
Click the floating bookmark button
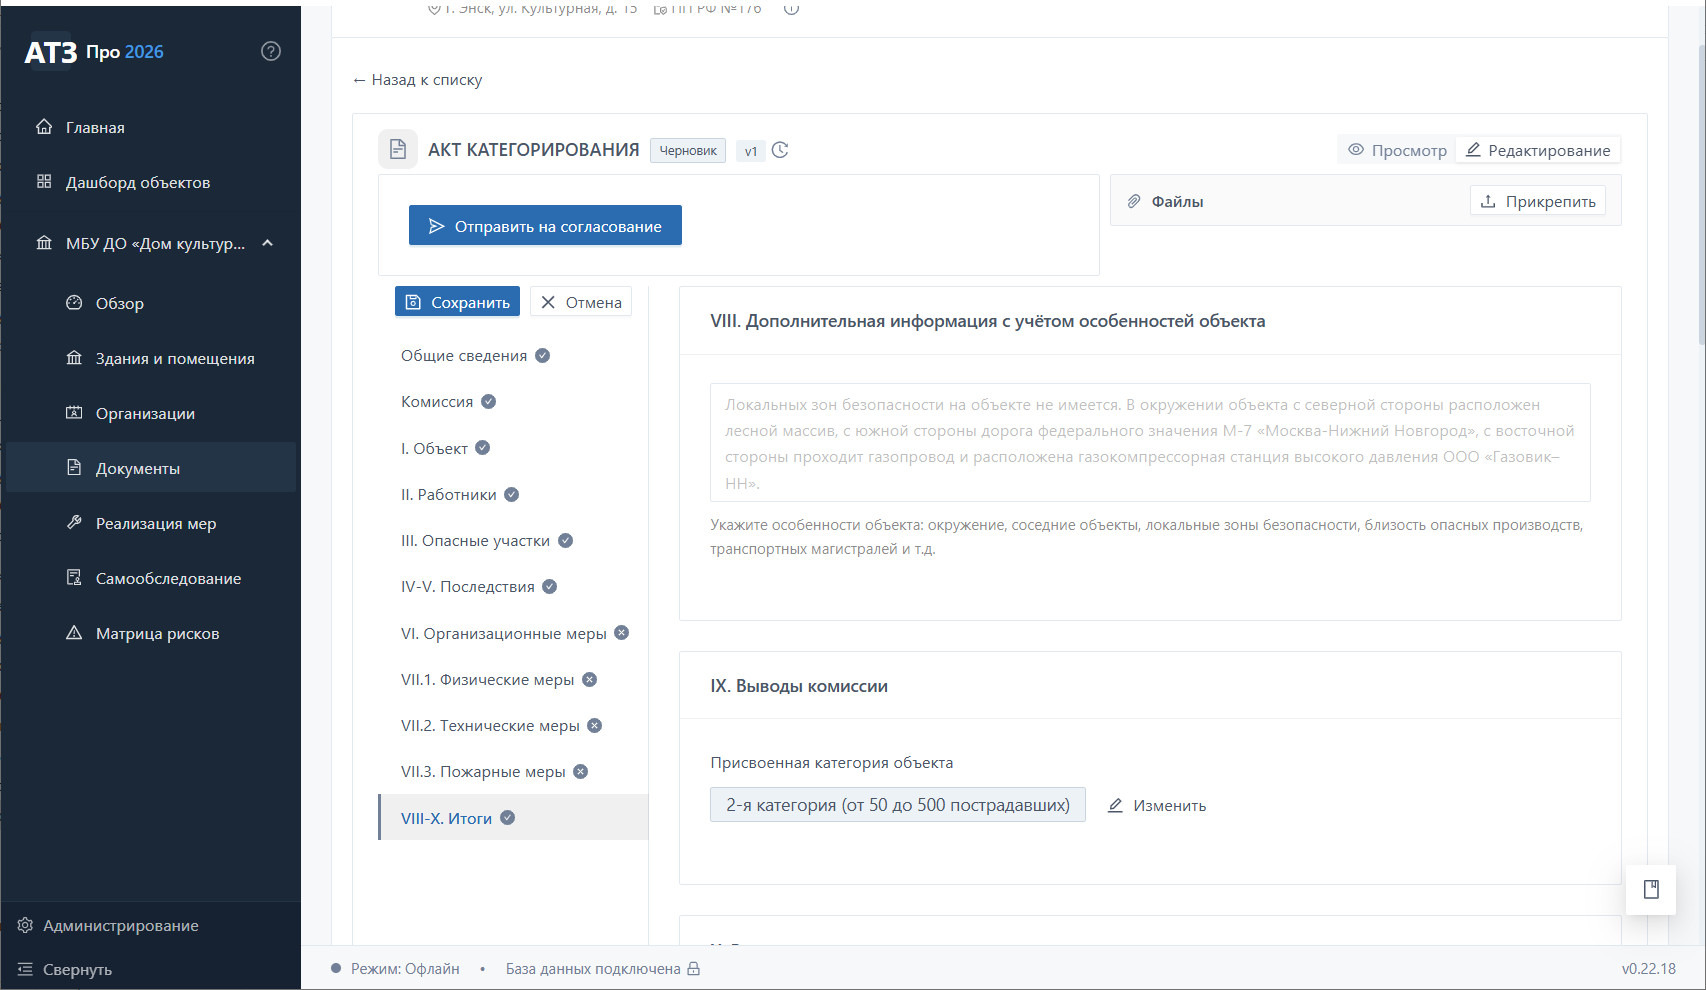click(x=1651, y=889)
